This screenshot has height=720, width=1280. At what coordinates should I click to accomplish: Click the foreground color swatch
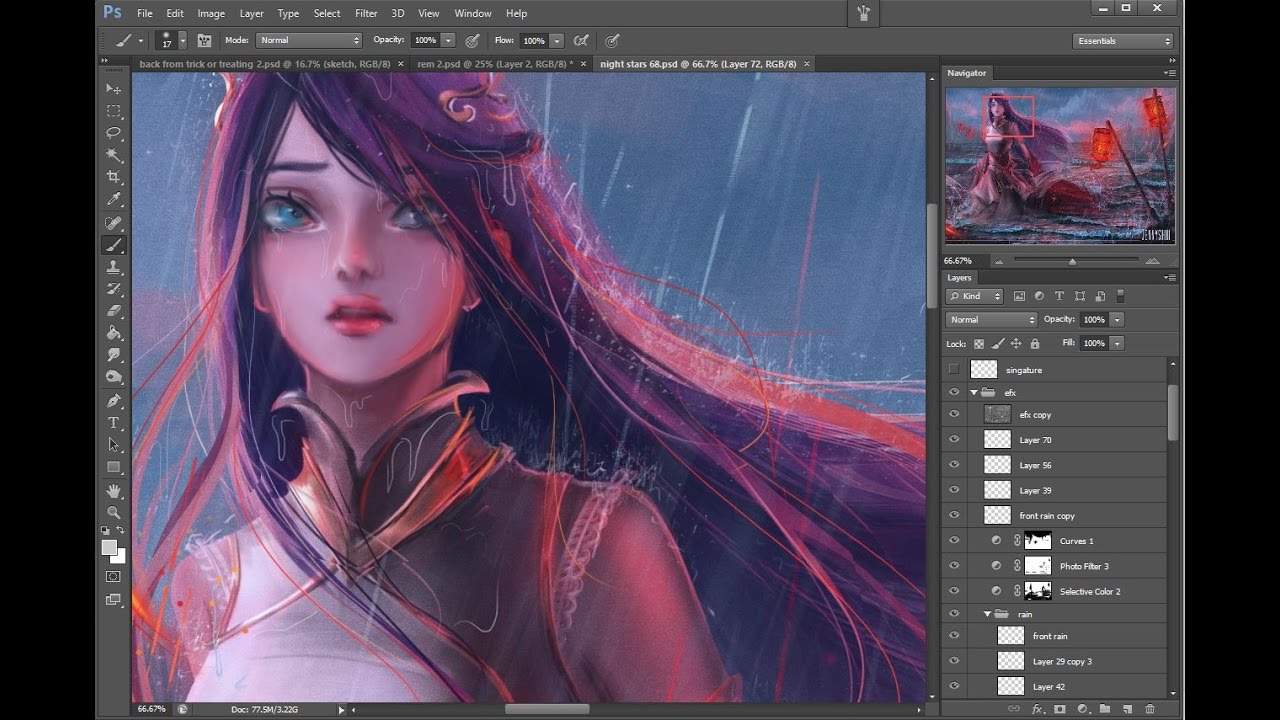[x=108, y=547]
